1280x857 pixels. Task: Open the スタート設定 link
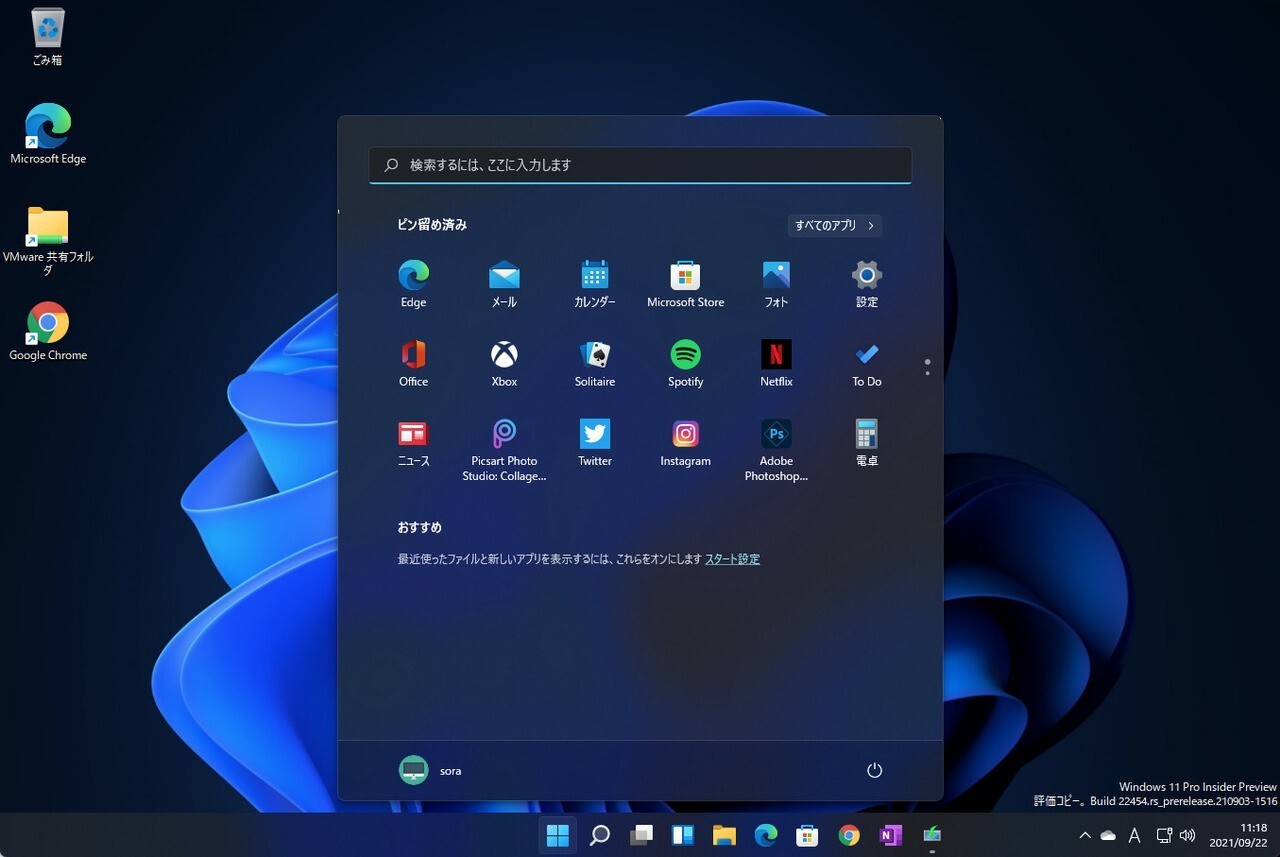coord(732,559)
